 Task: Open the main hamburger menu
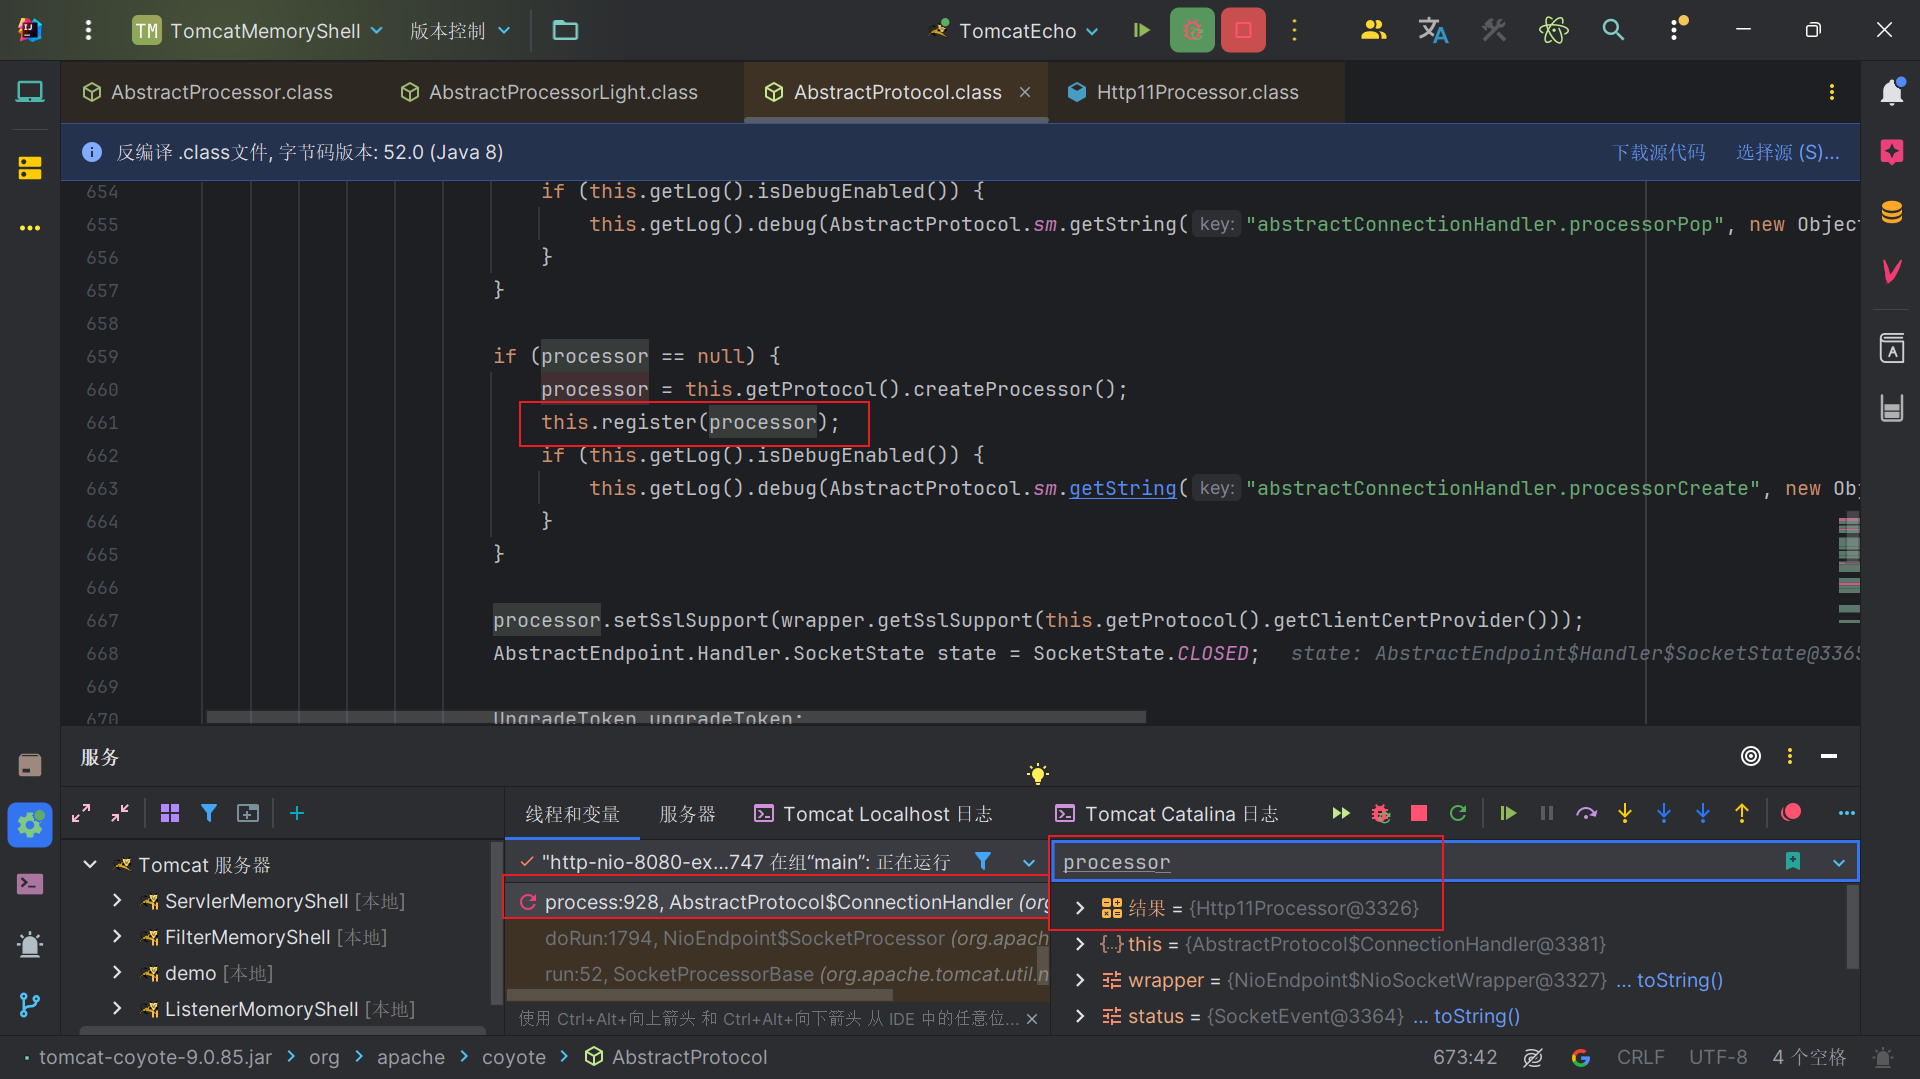tap(88, 30)
